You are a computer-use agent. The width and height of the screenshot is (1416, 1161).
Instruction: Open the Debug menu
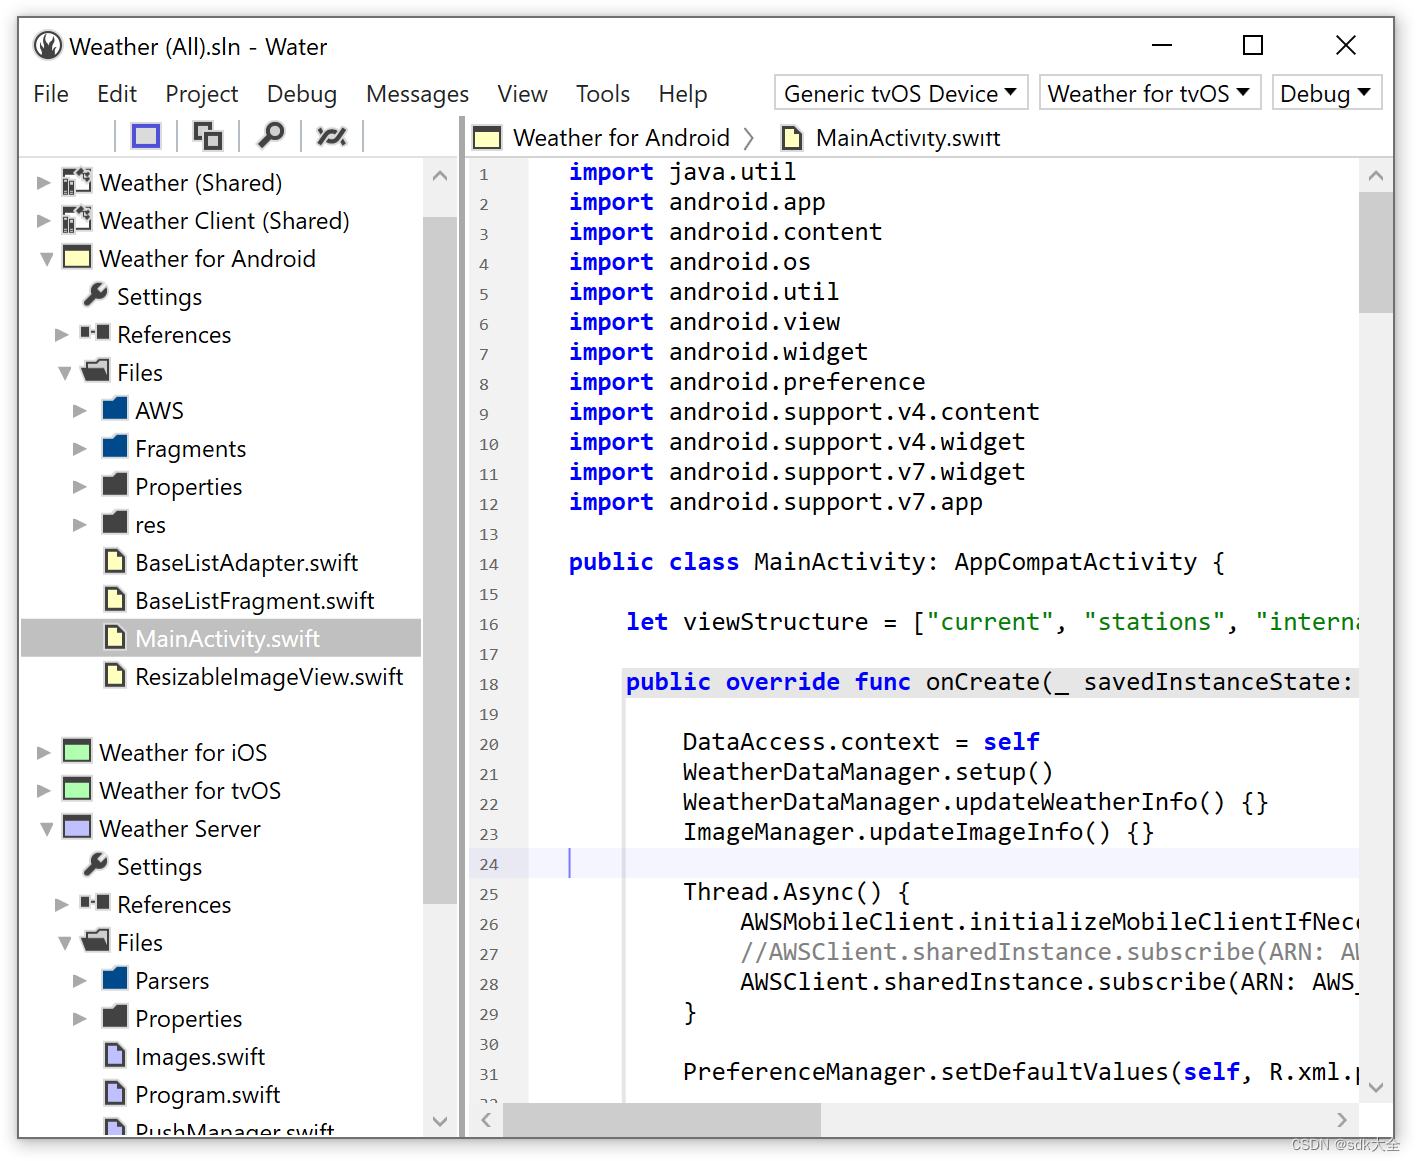[301, 93]
